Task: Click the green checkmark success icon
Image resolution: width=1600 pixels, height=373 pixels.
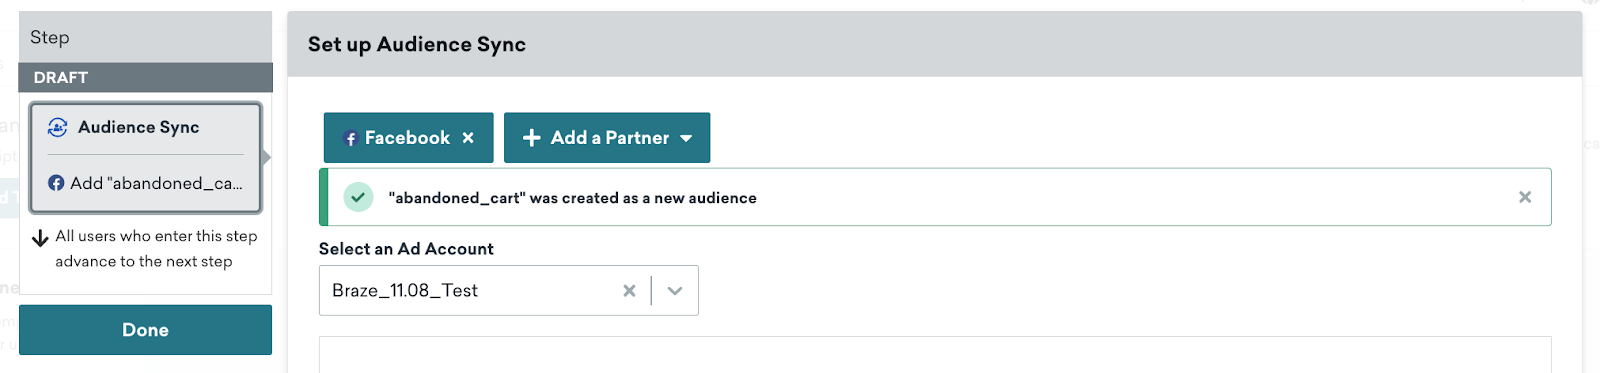Action: (x=358, y=197)
